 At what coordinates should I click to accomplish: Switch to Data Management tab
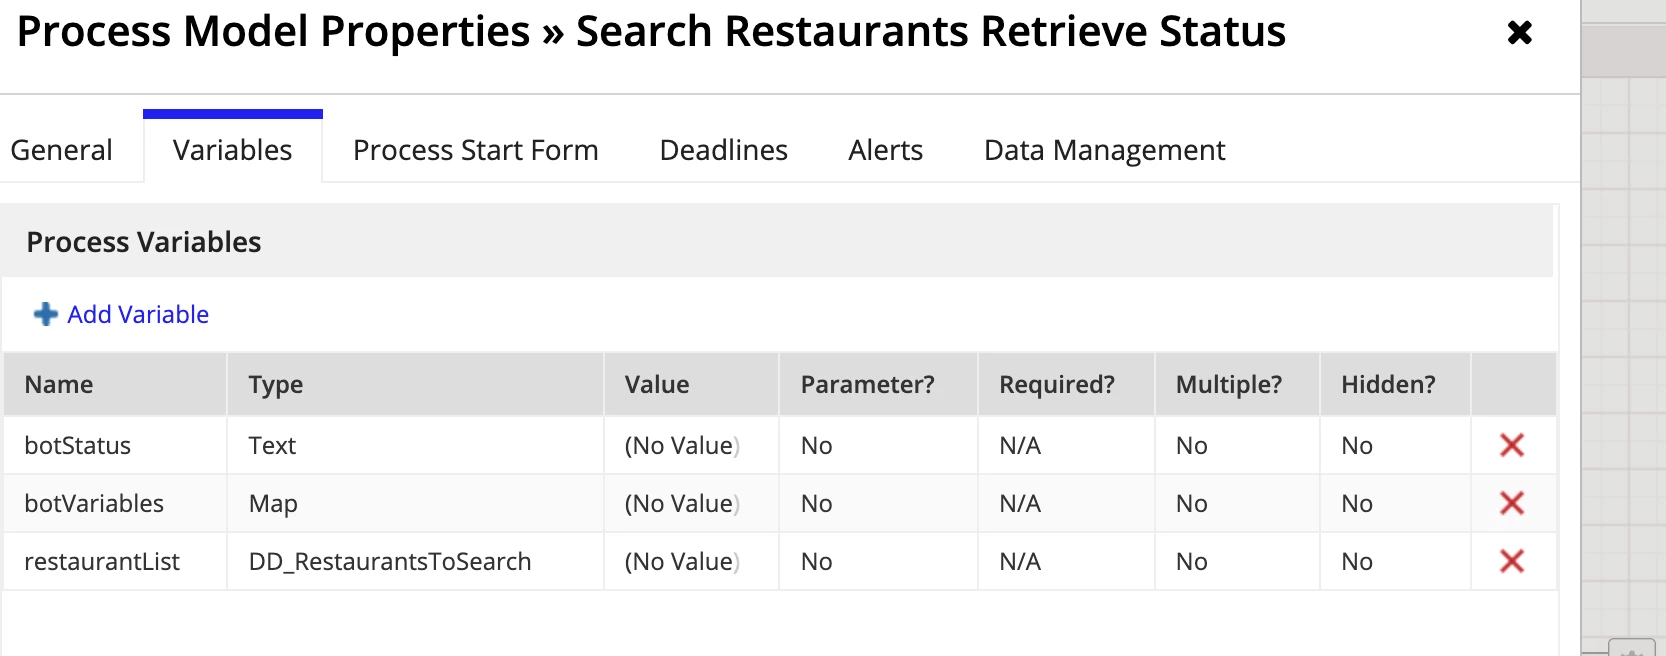(1105, 150)
